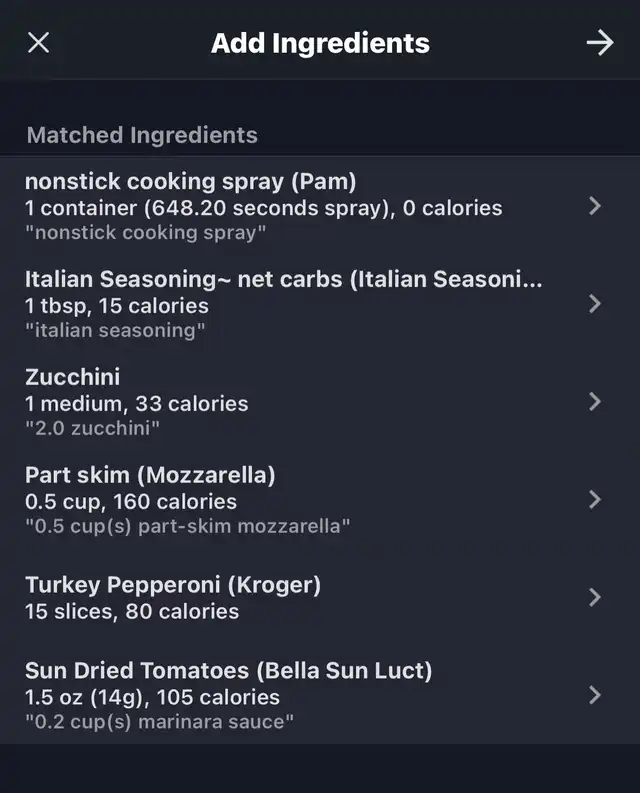This screenshot has height=793, width=640.
Task: Open Part skim (Mozzarella) chevron arrow
Action: click(x=595, y=500)
